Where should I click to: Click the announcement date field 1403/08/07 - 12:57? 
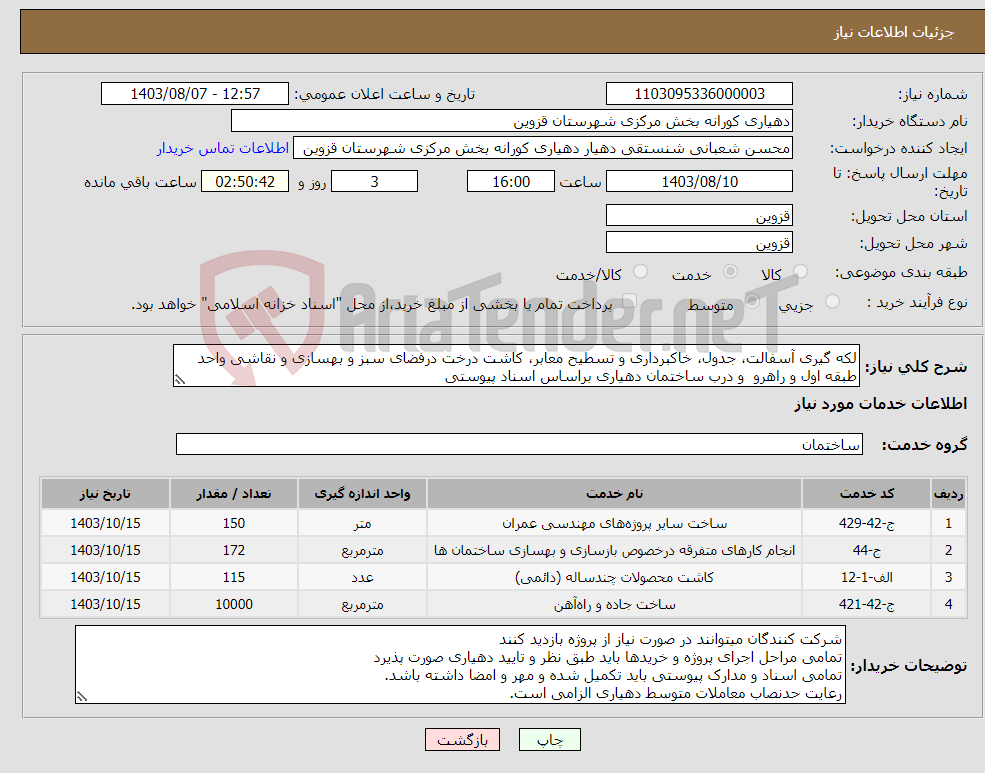tap(195, 94)
